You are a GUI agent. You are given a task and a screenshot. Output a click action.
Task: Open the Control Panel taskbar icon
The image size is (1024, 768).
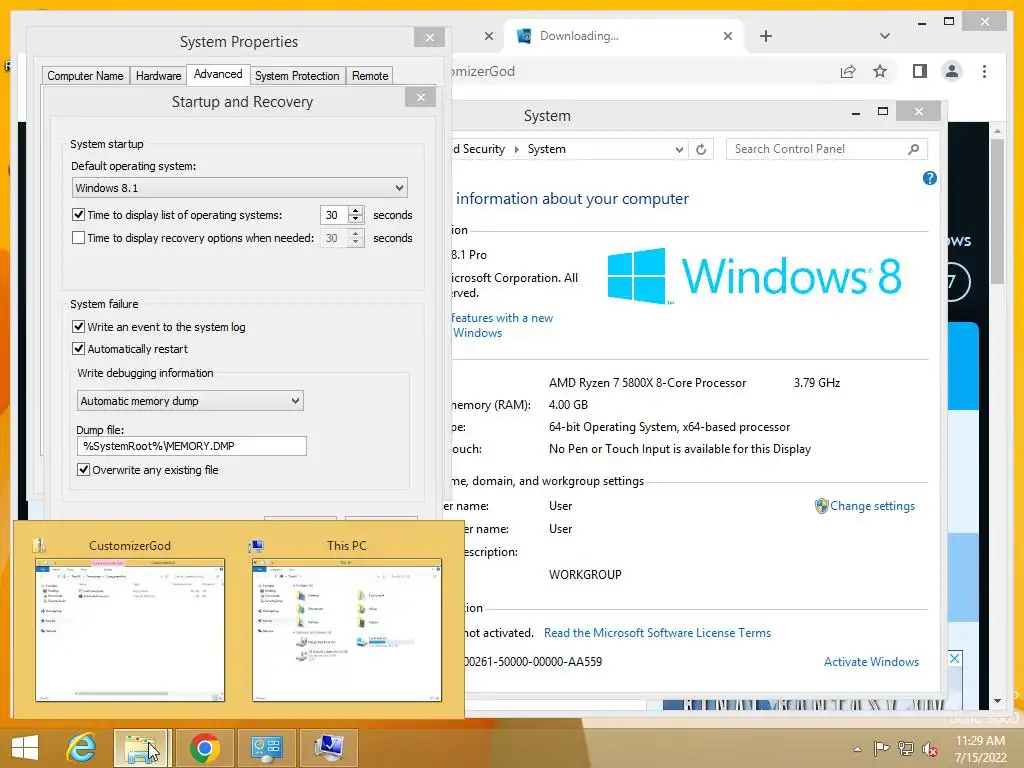pos(266,748)
